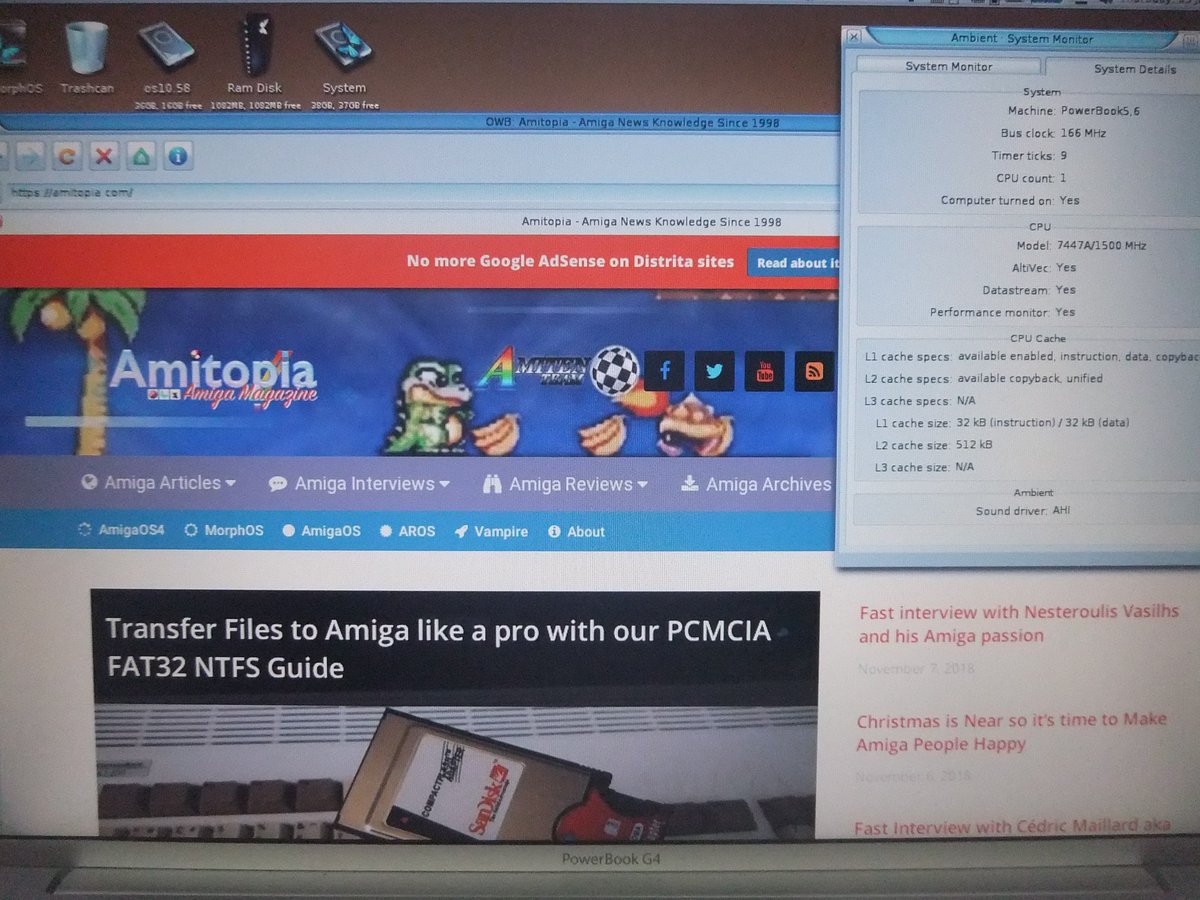Click the CompactFlash card article thumbnail
The width and height of the screenshot is (1200, 900).
[455, 770]
